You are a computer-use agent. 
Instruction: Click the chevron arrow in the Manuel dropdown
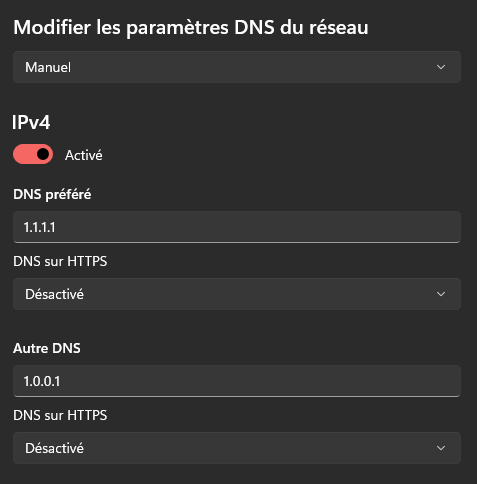(x=441, y=67)
